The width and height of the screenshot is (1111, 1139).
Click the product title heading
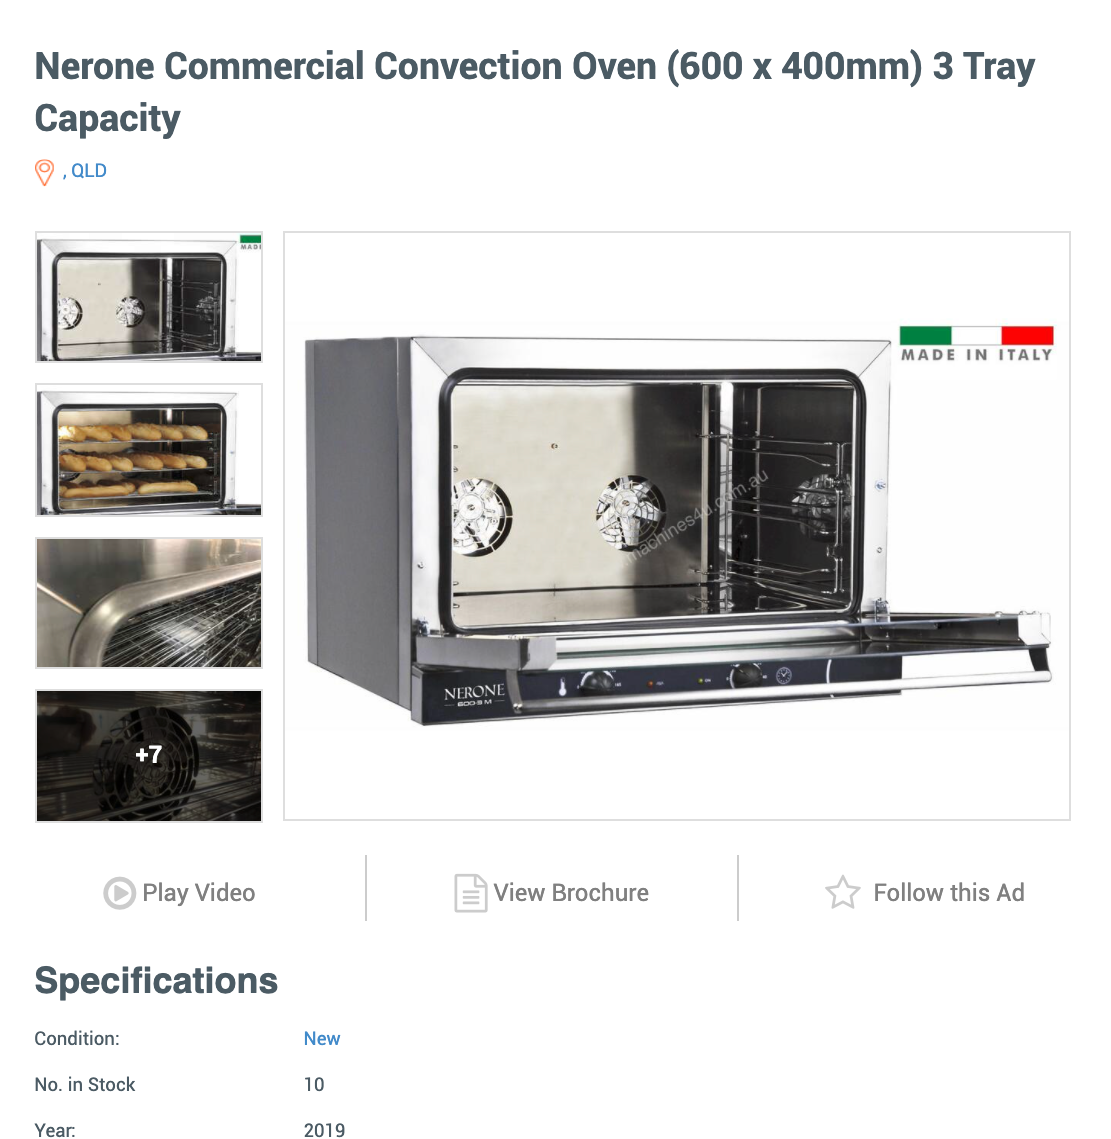click(x=535, y=92)
